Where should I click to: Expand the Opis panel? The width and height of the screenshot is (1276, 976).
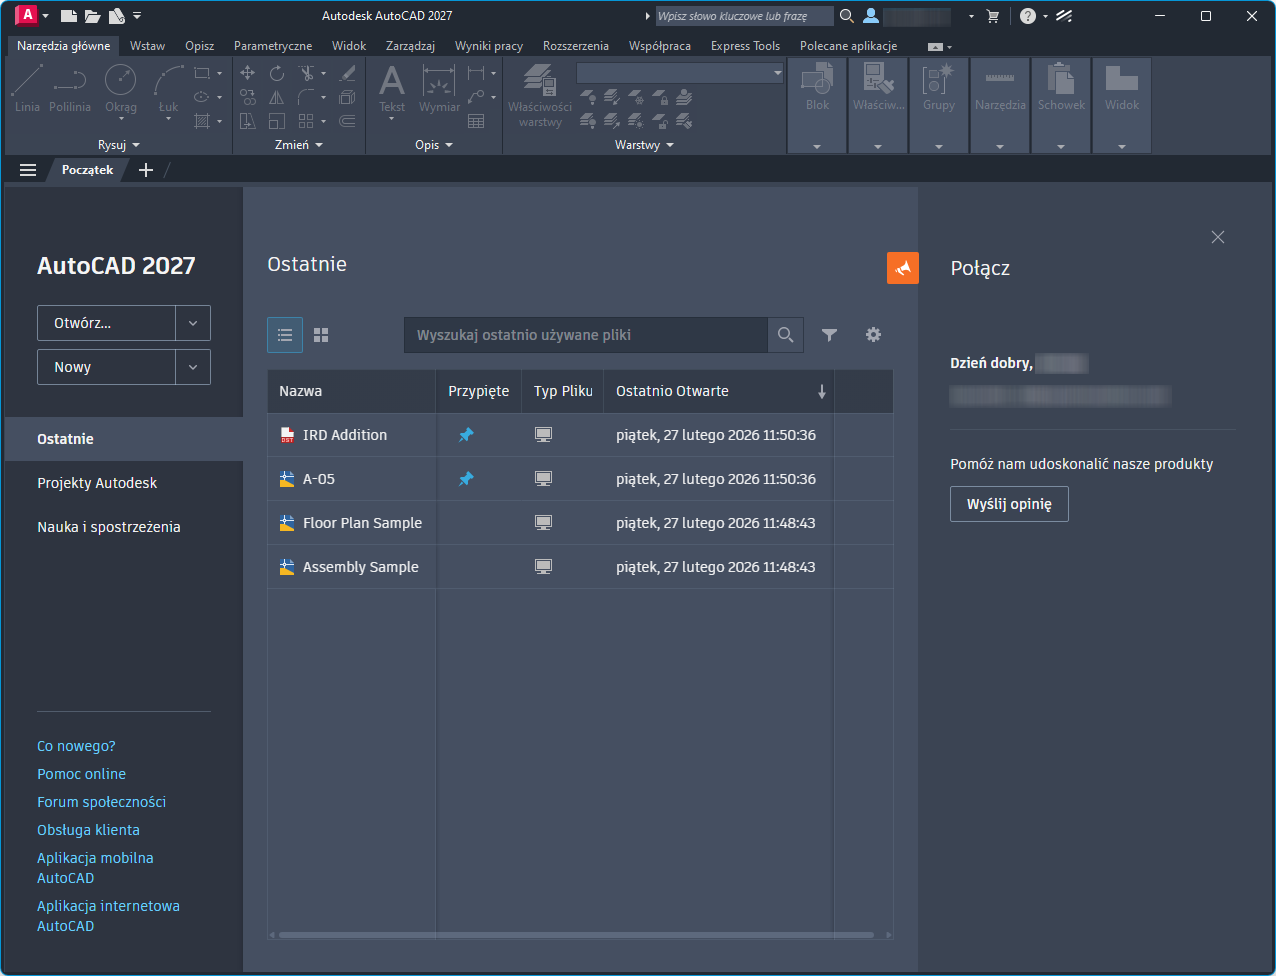(434, 145)
